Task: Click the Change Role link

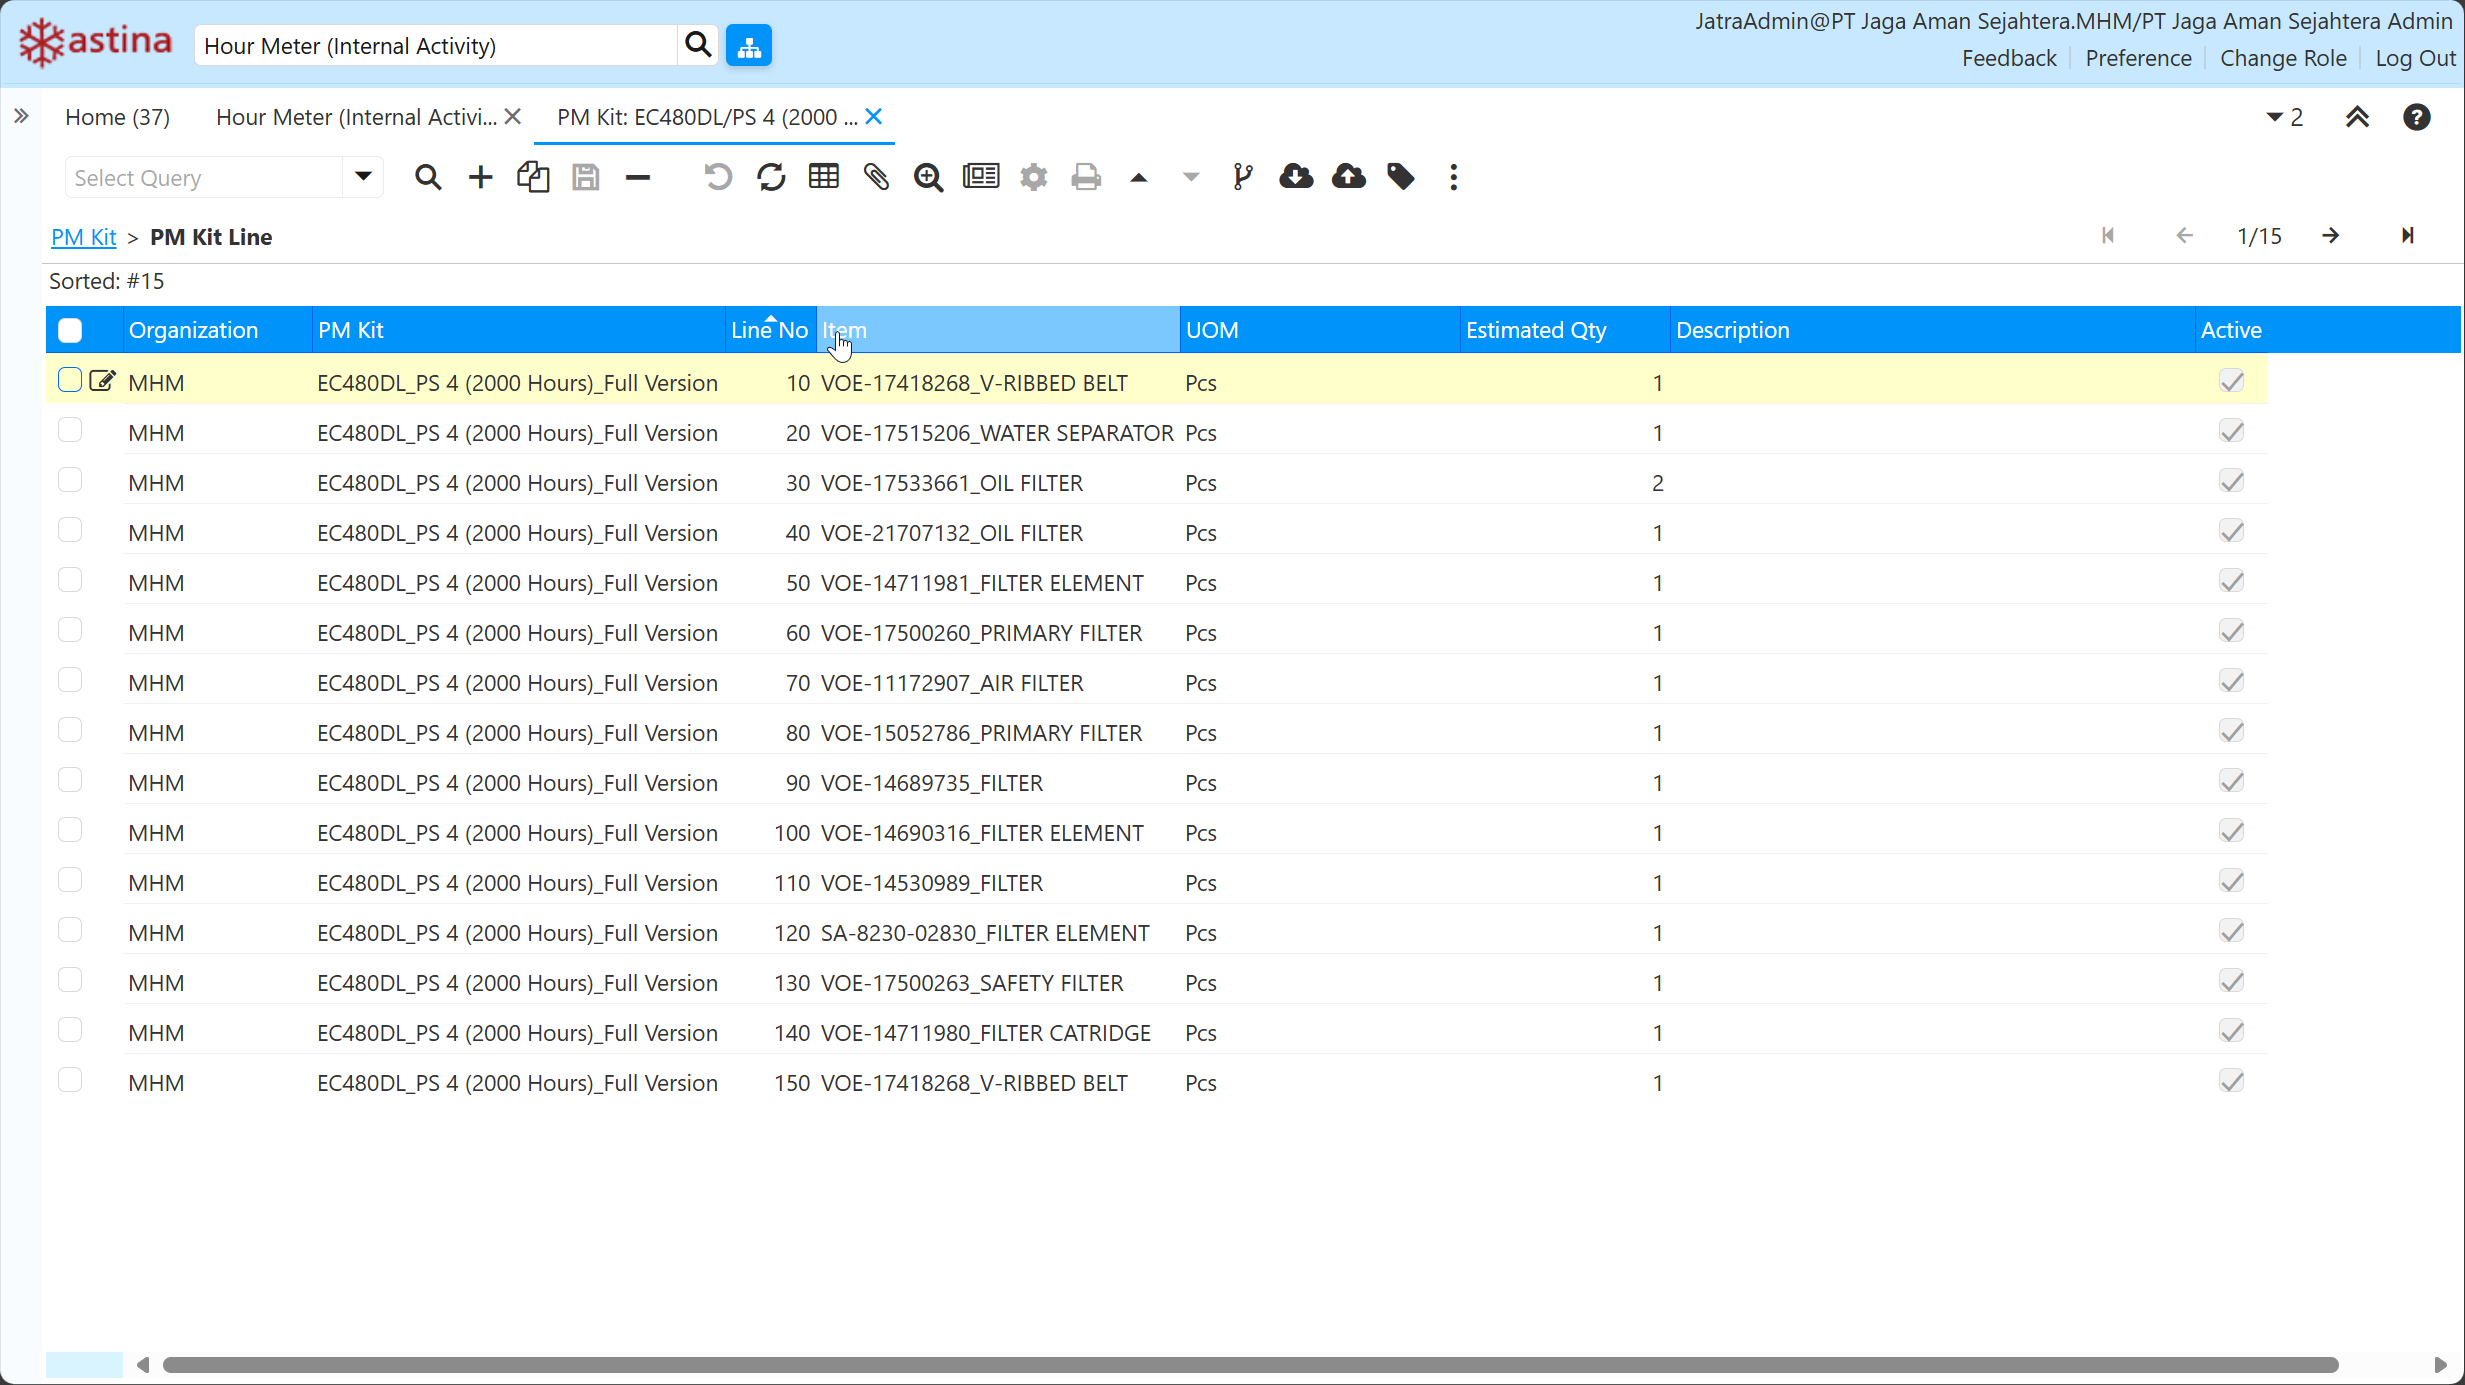Action: click(2283, 58)
